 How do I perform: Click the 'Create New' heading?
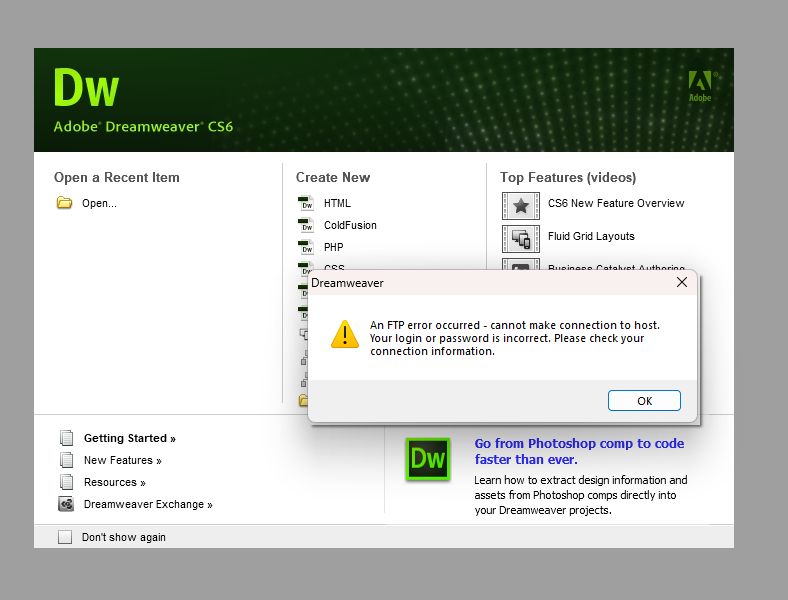point(333,177)
